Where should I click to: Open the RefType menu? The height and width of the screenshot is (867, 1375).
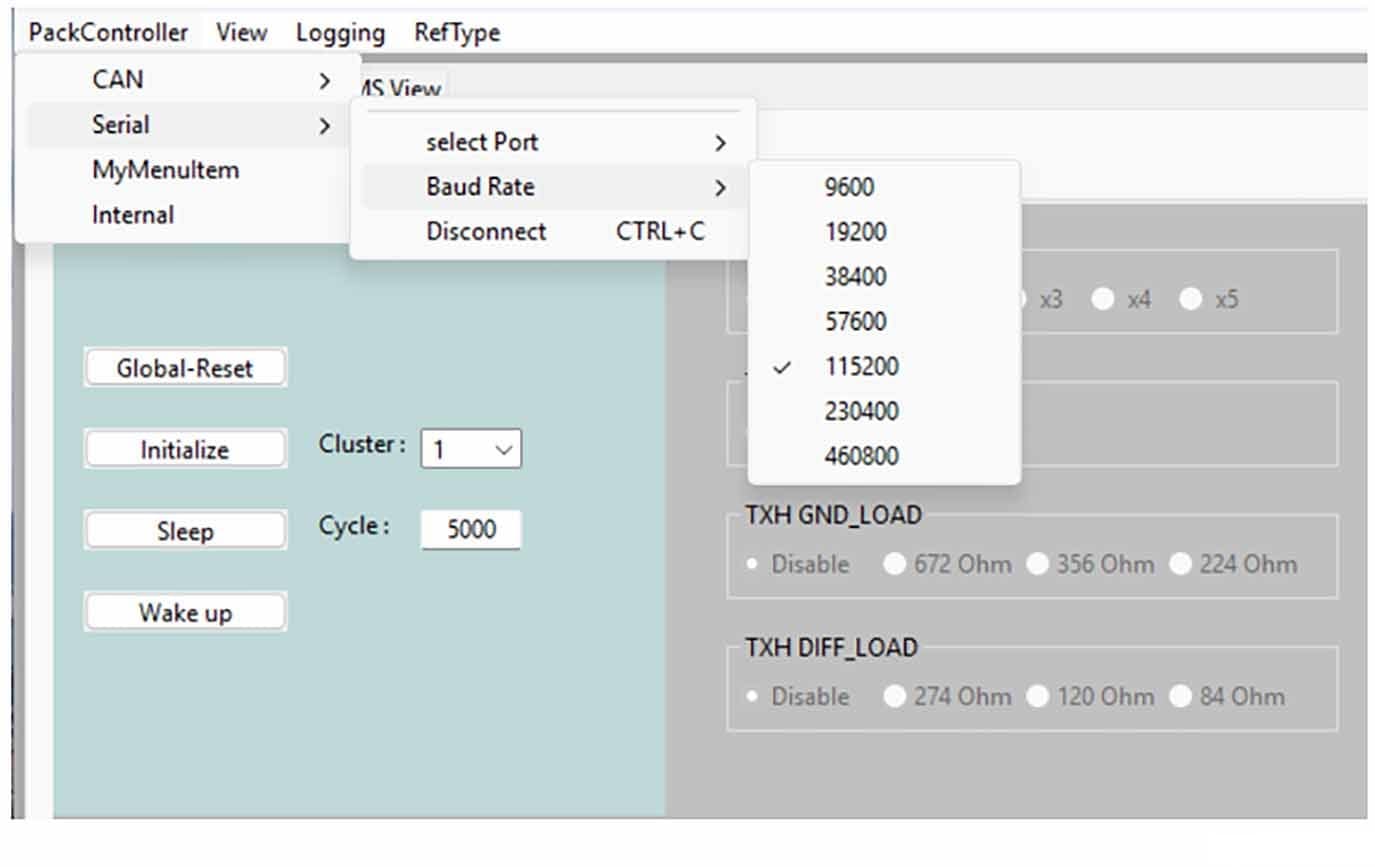click(x=457, y=33)
